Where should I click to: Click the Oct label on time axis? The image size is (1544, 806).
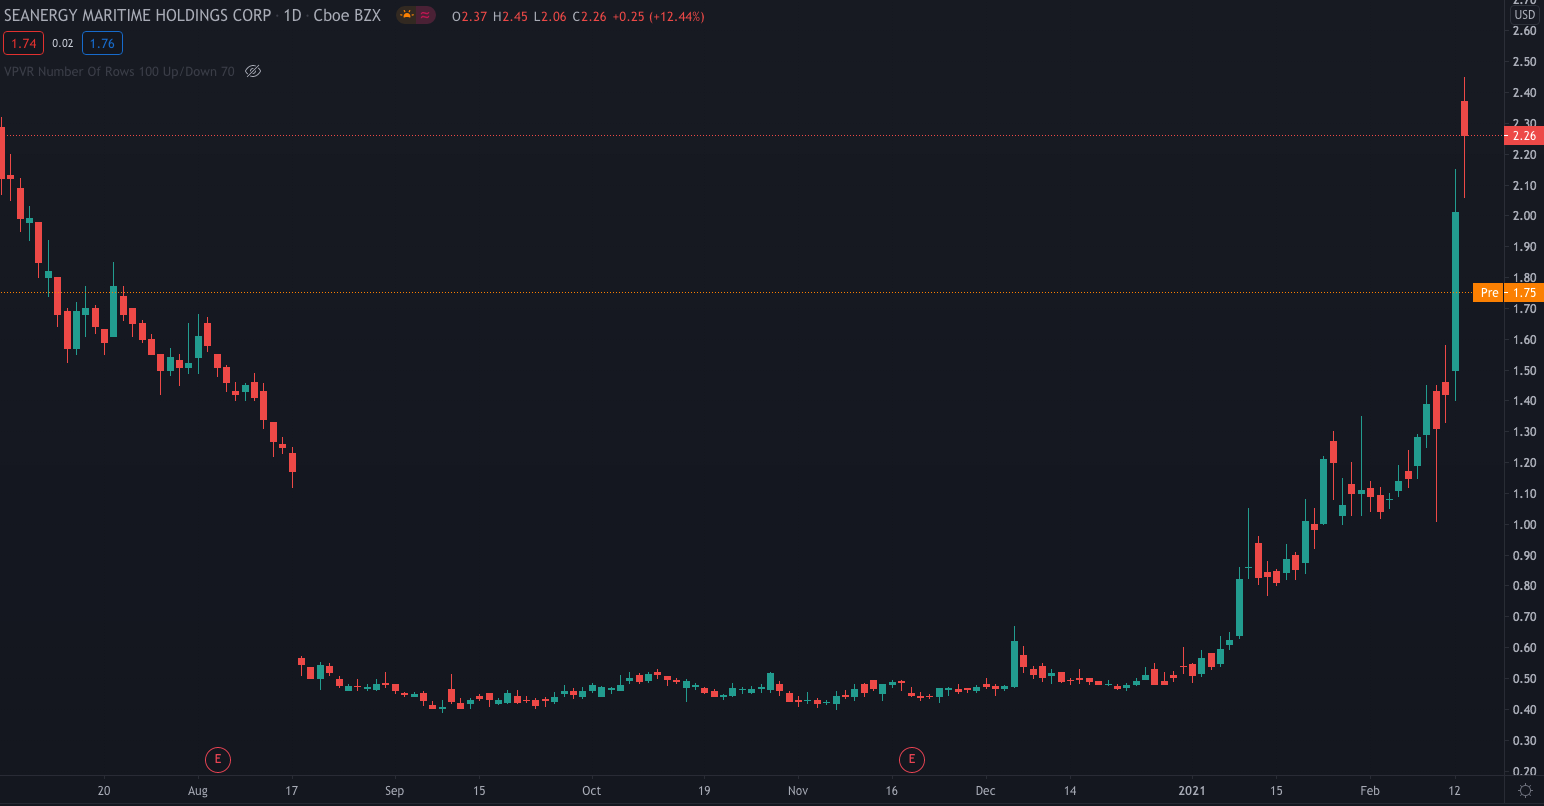click(x=591, y=791)
